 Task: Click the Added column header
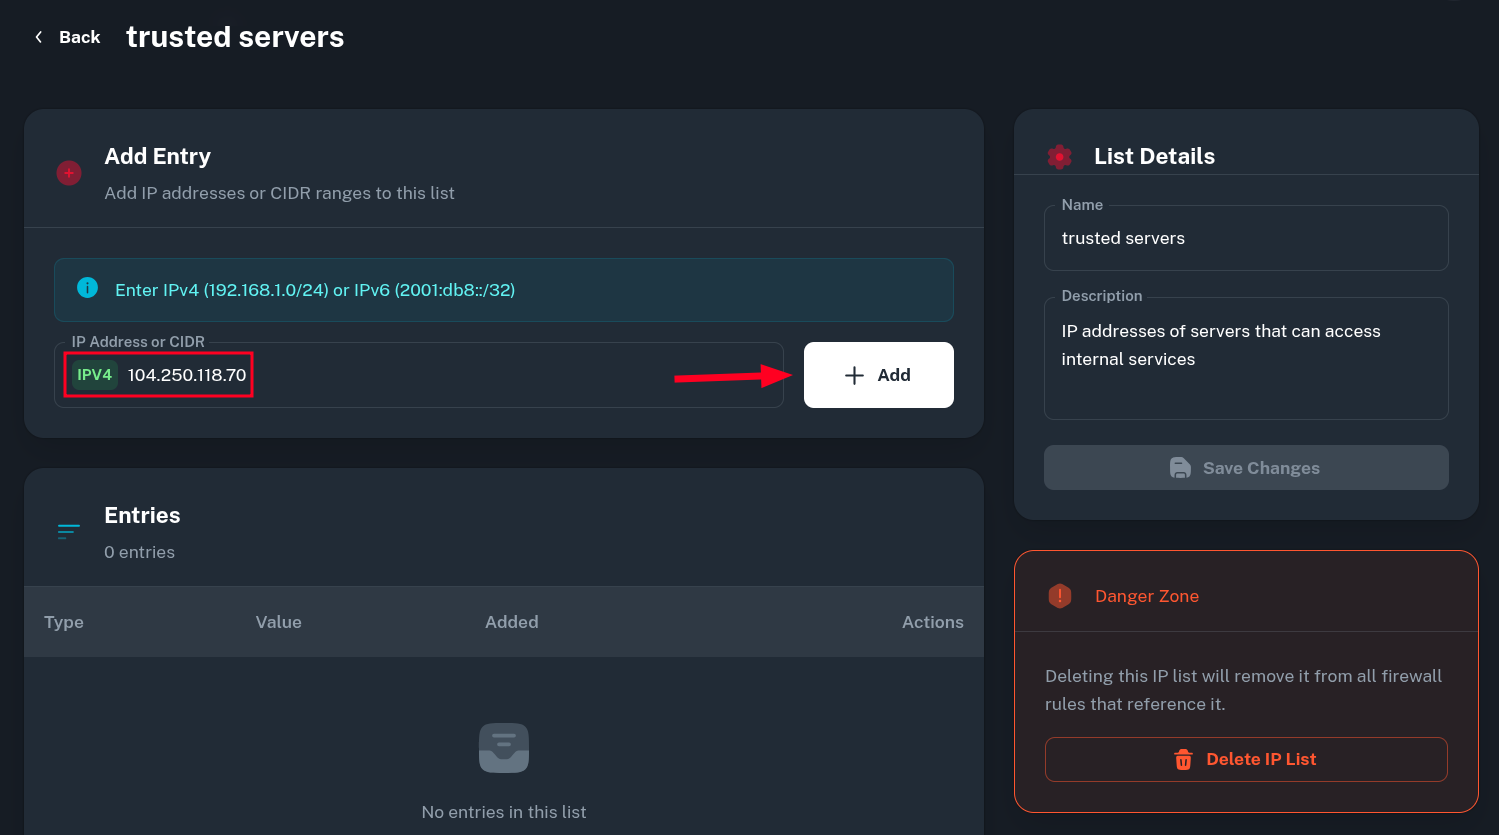(511, 622)
